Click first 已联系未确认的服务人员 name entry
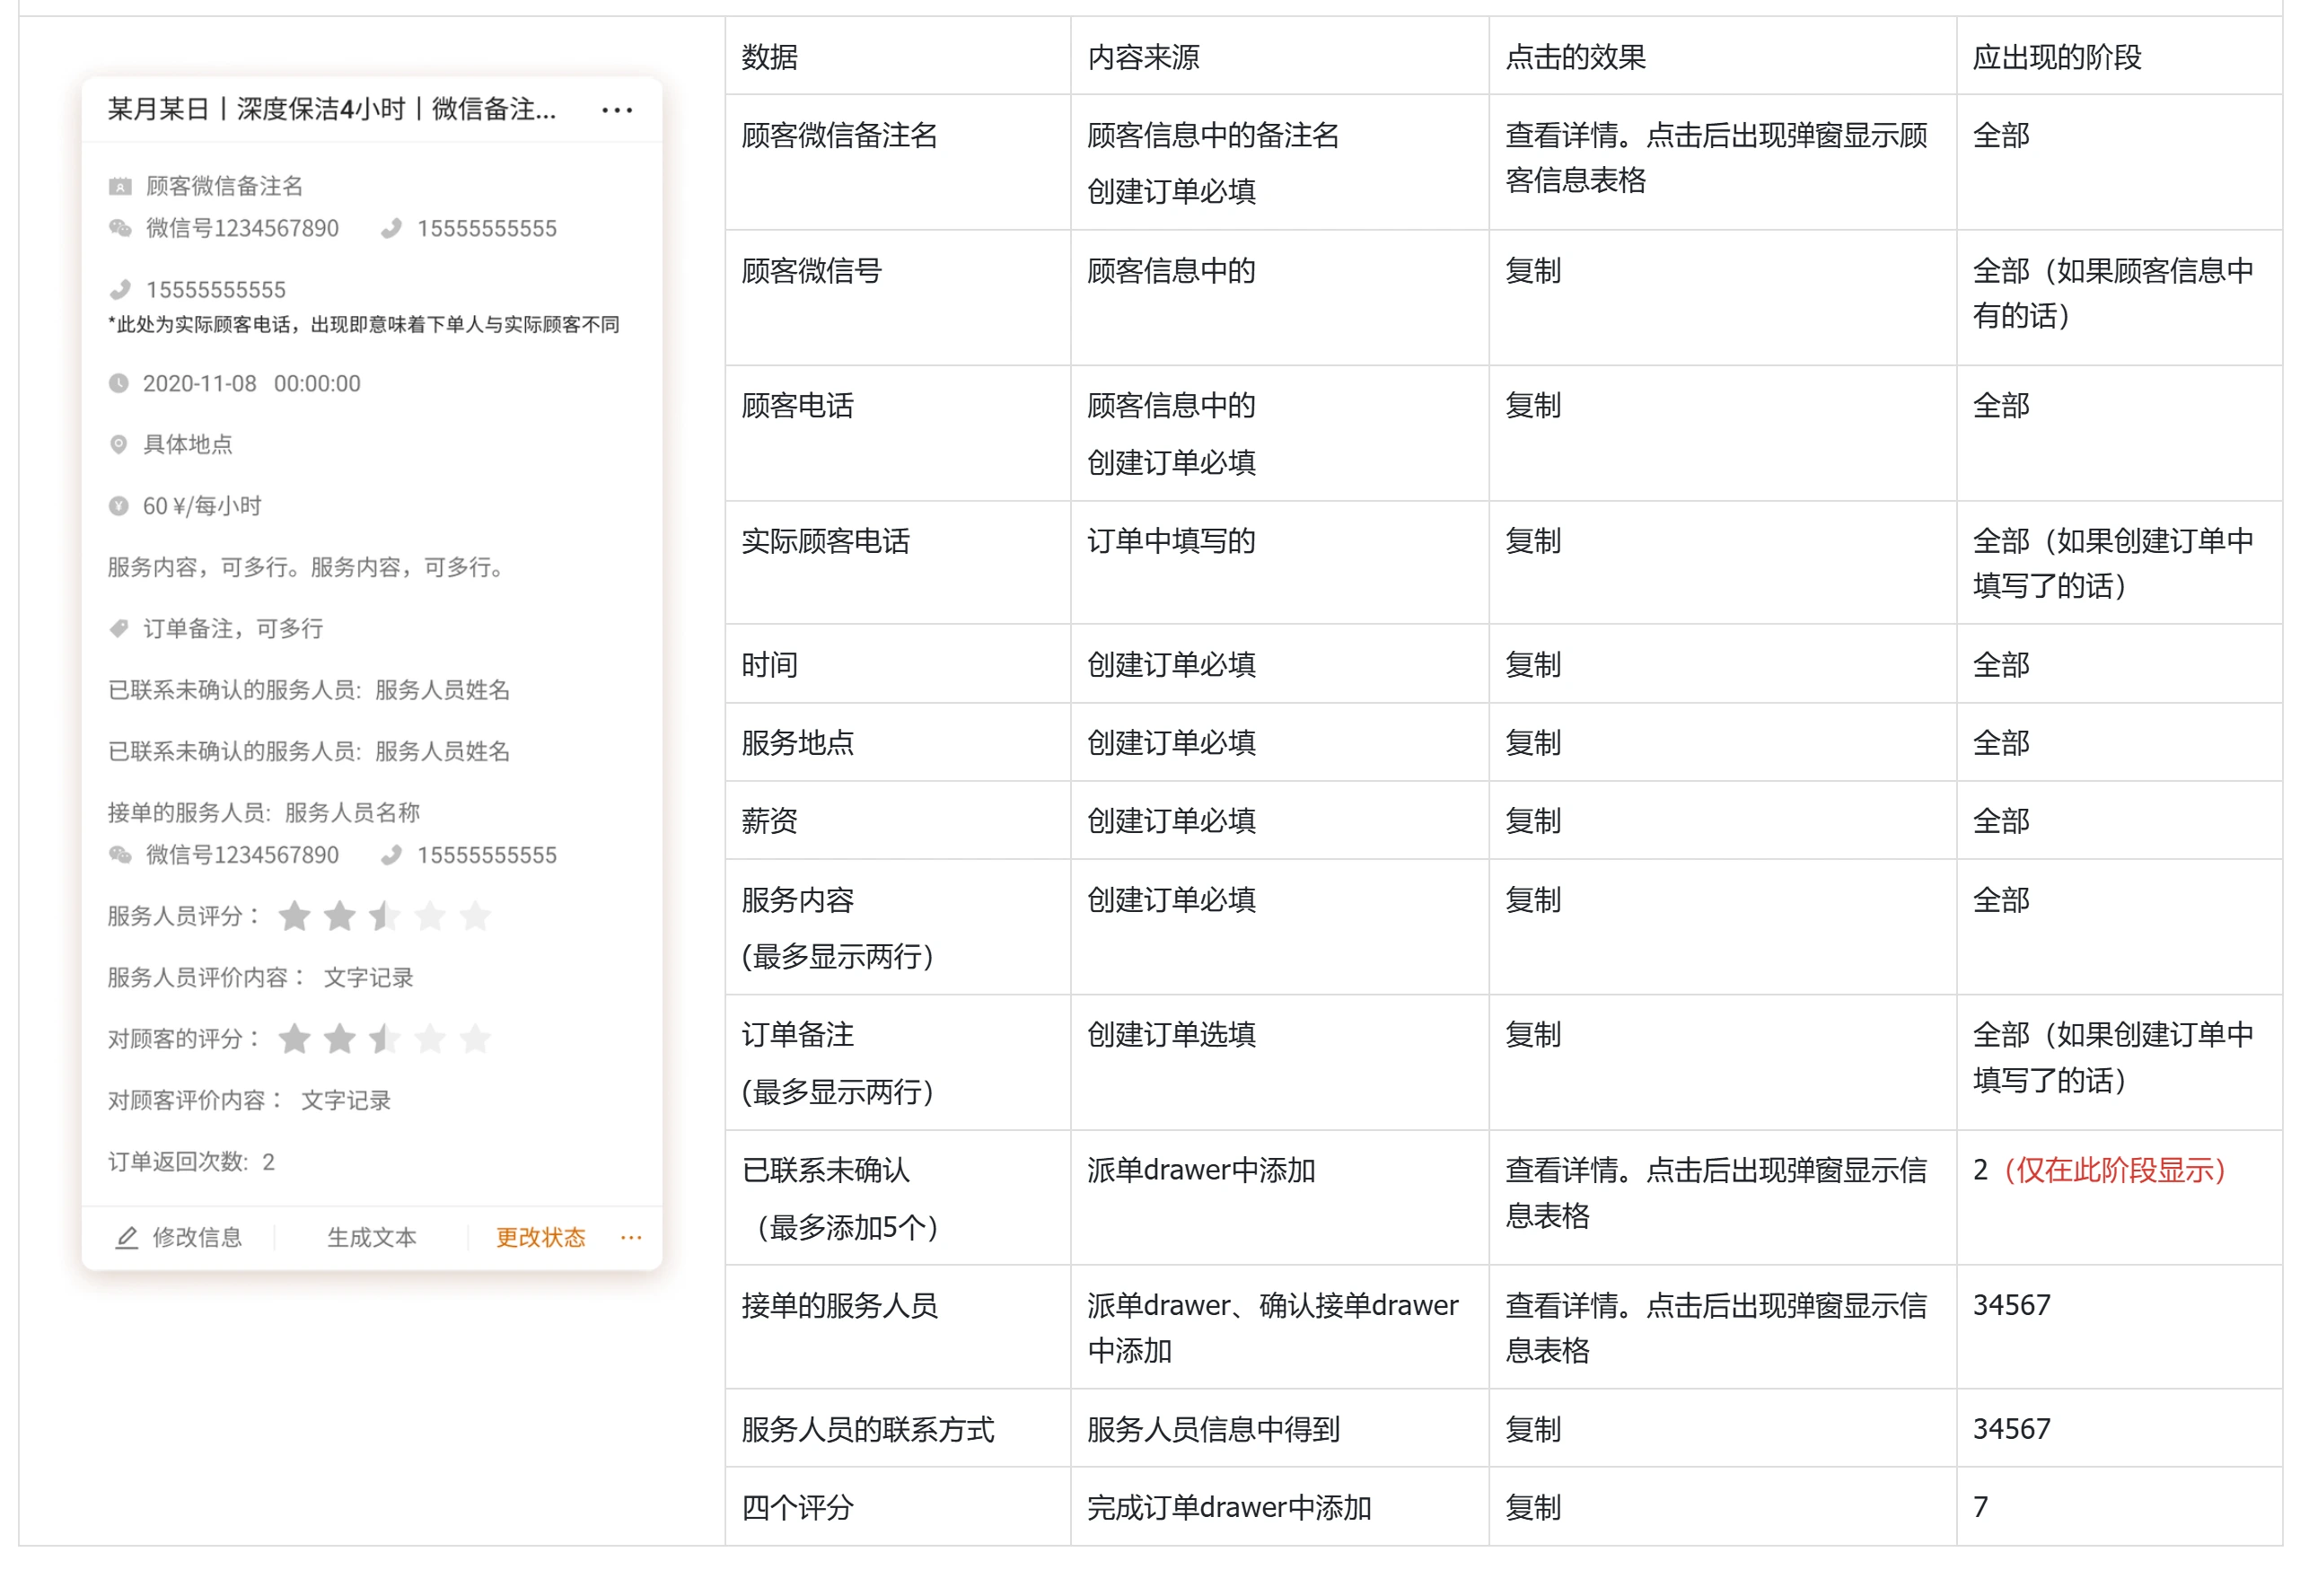2300x1596 pixels. pos(442,690)
